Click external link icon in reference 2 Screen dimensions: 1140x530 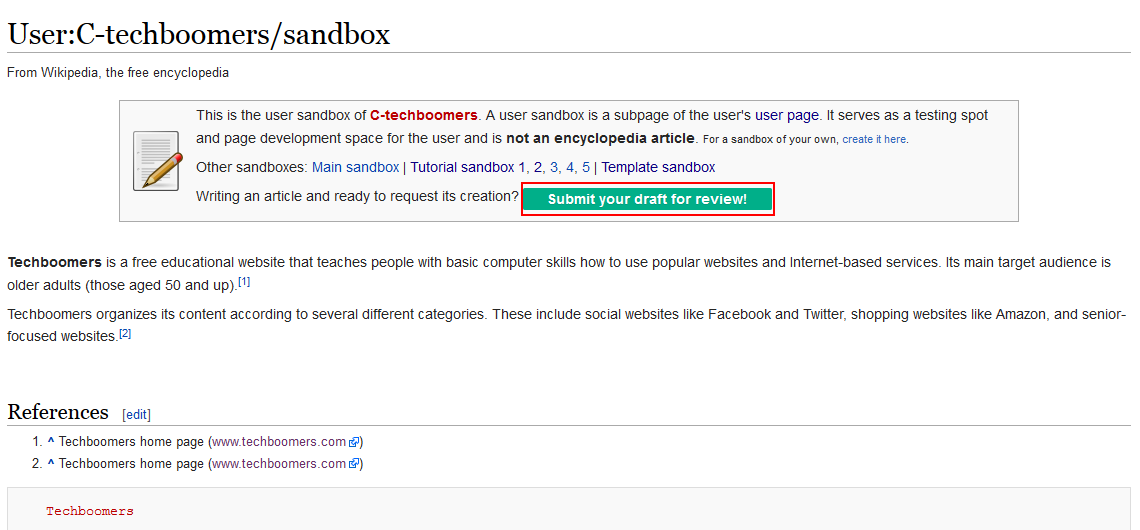tap(354, 464)
